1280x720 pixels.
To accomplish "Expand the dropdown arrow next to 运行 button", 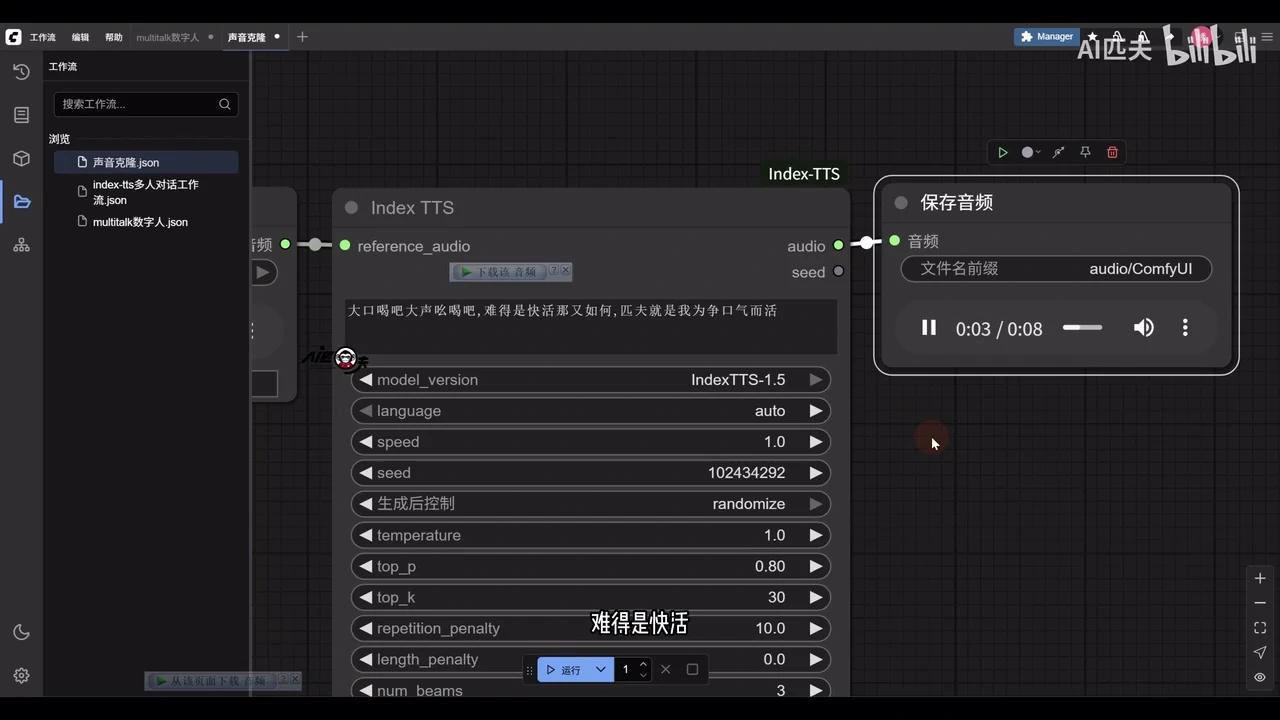I will (x=600, y=669).
